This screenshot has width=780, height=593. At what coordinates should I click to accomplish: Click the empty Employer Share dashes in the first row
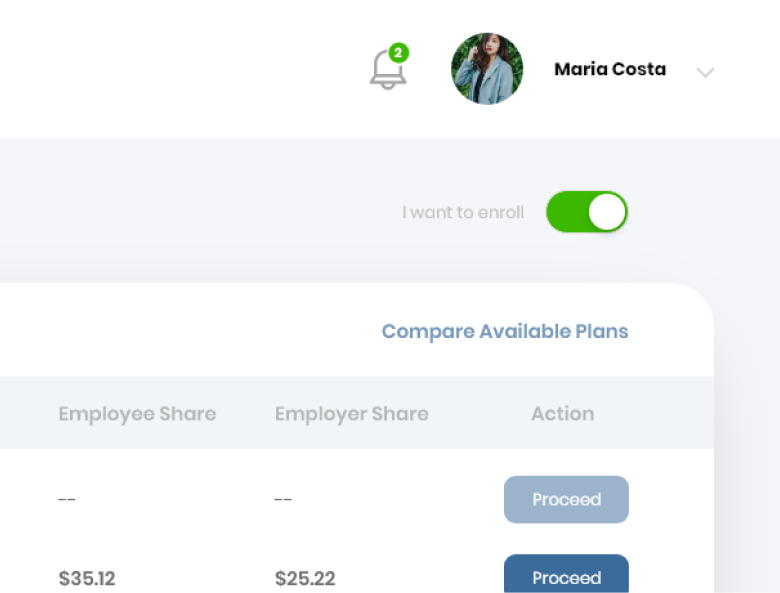click(283, 500)
